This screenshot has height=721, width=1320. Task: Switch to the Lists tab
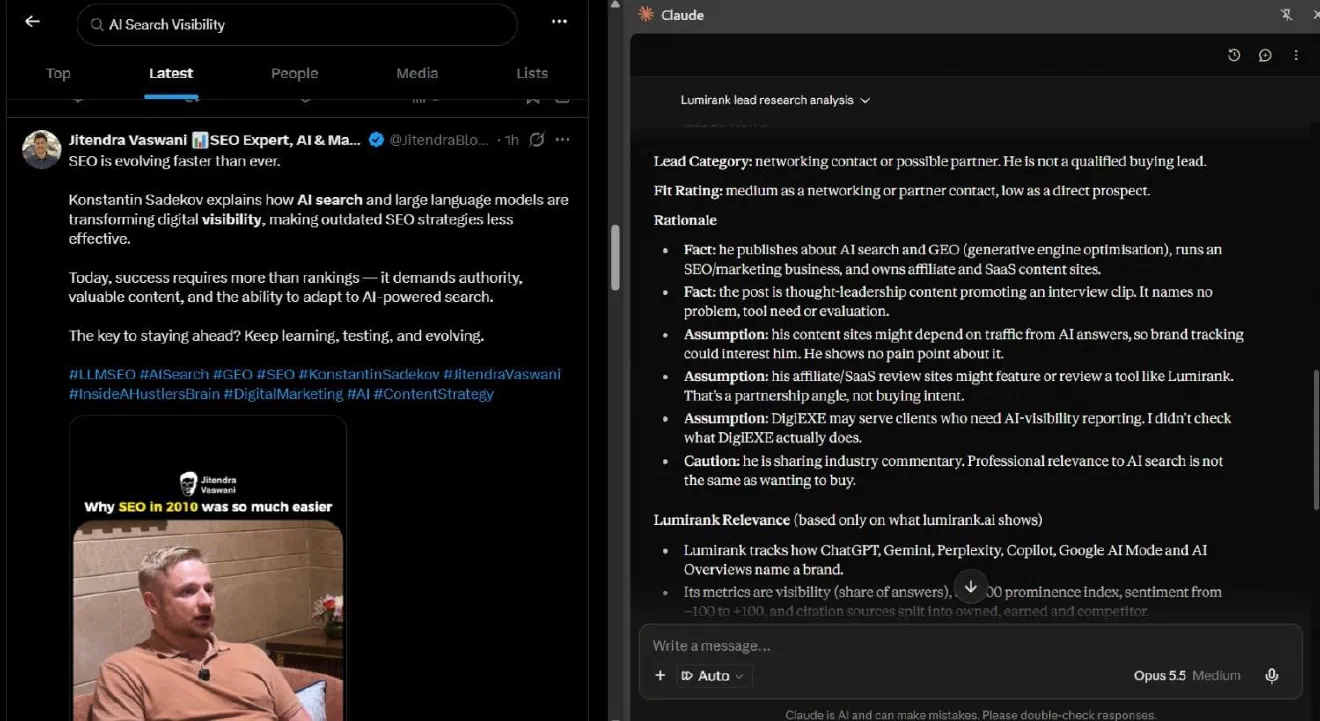point(532,73)
